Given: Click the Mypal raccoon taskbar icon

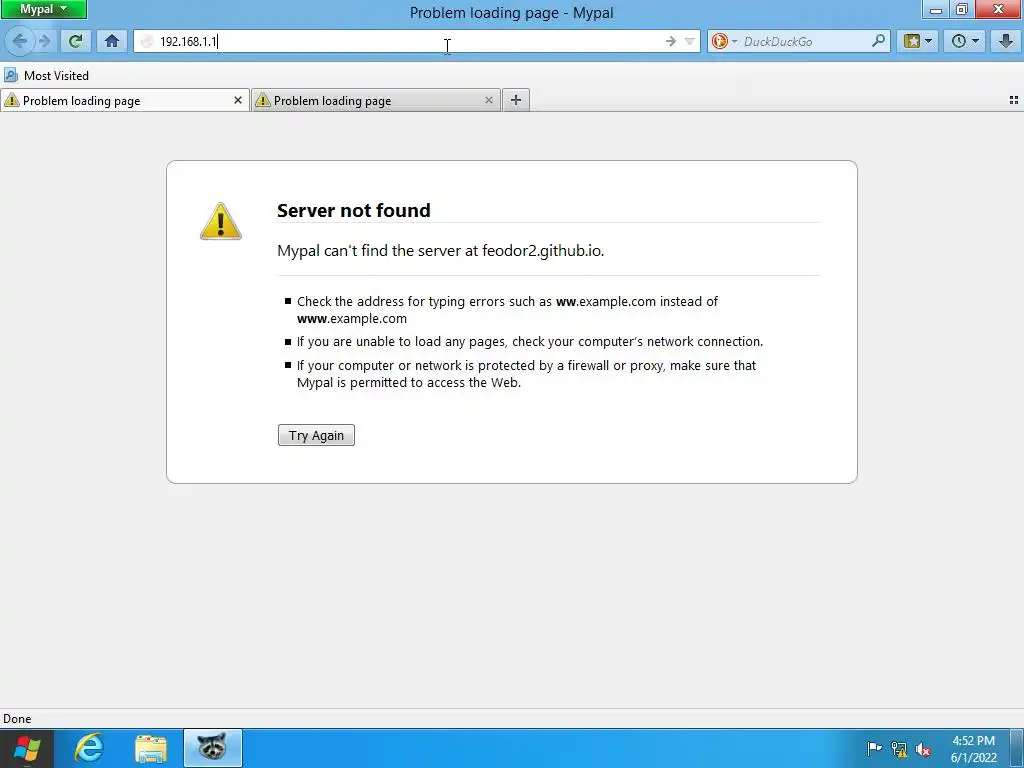Looking at the screenshot, I should [x=213, y=748].
